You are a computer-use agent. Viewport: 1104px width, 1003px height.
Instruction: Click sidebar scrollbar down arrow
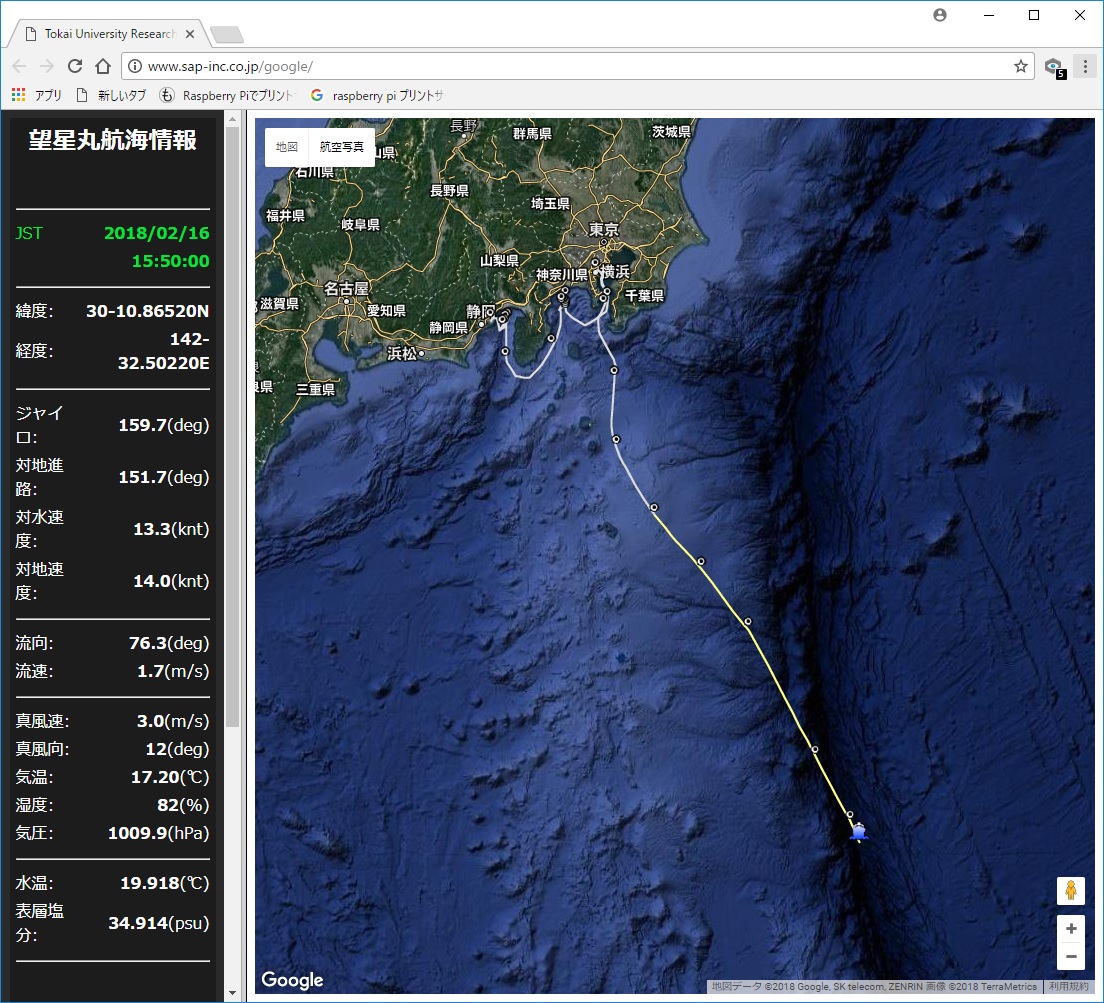232,993
